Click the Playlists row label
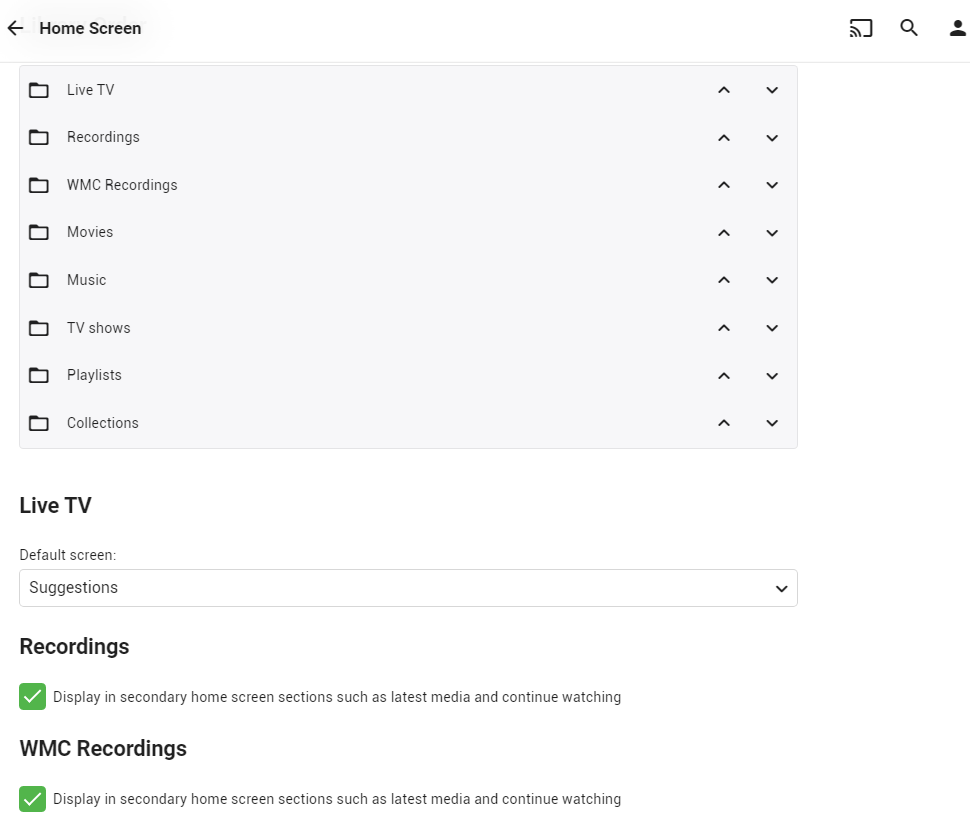The width and height of the screenshot is (970, 825). coord(94,375)
